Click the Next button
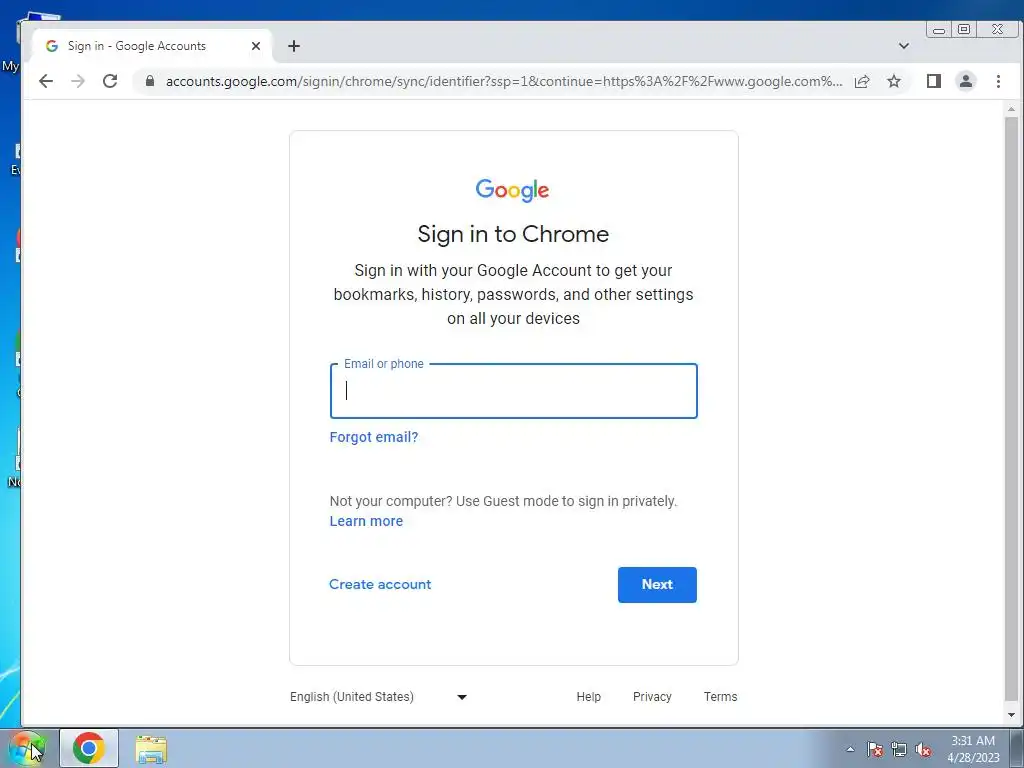The height and width of the screenshot is (768, 1024). point(657,584)
